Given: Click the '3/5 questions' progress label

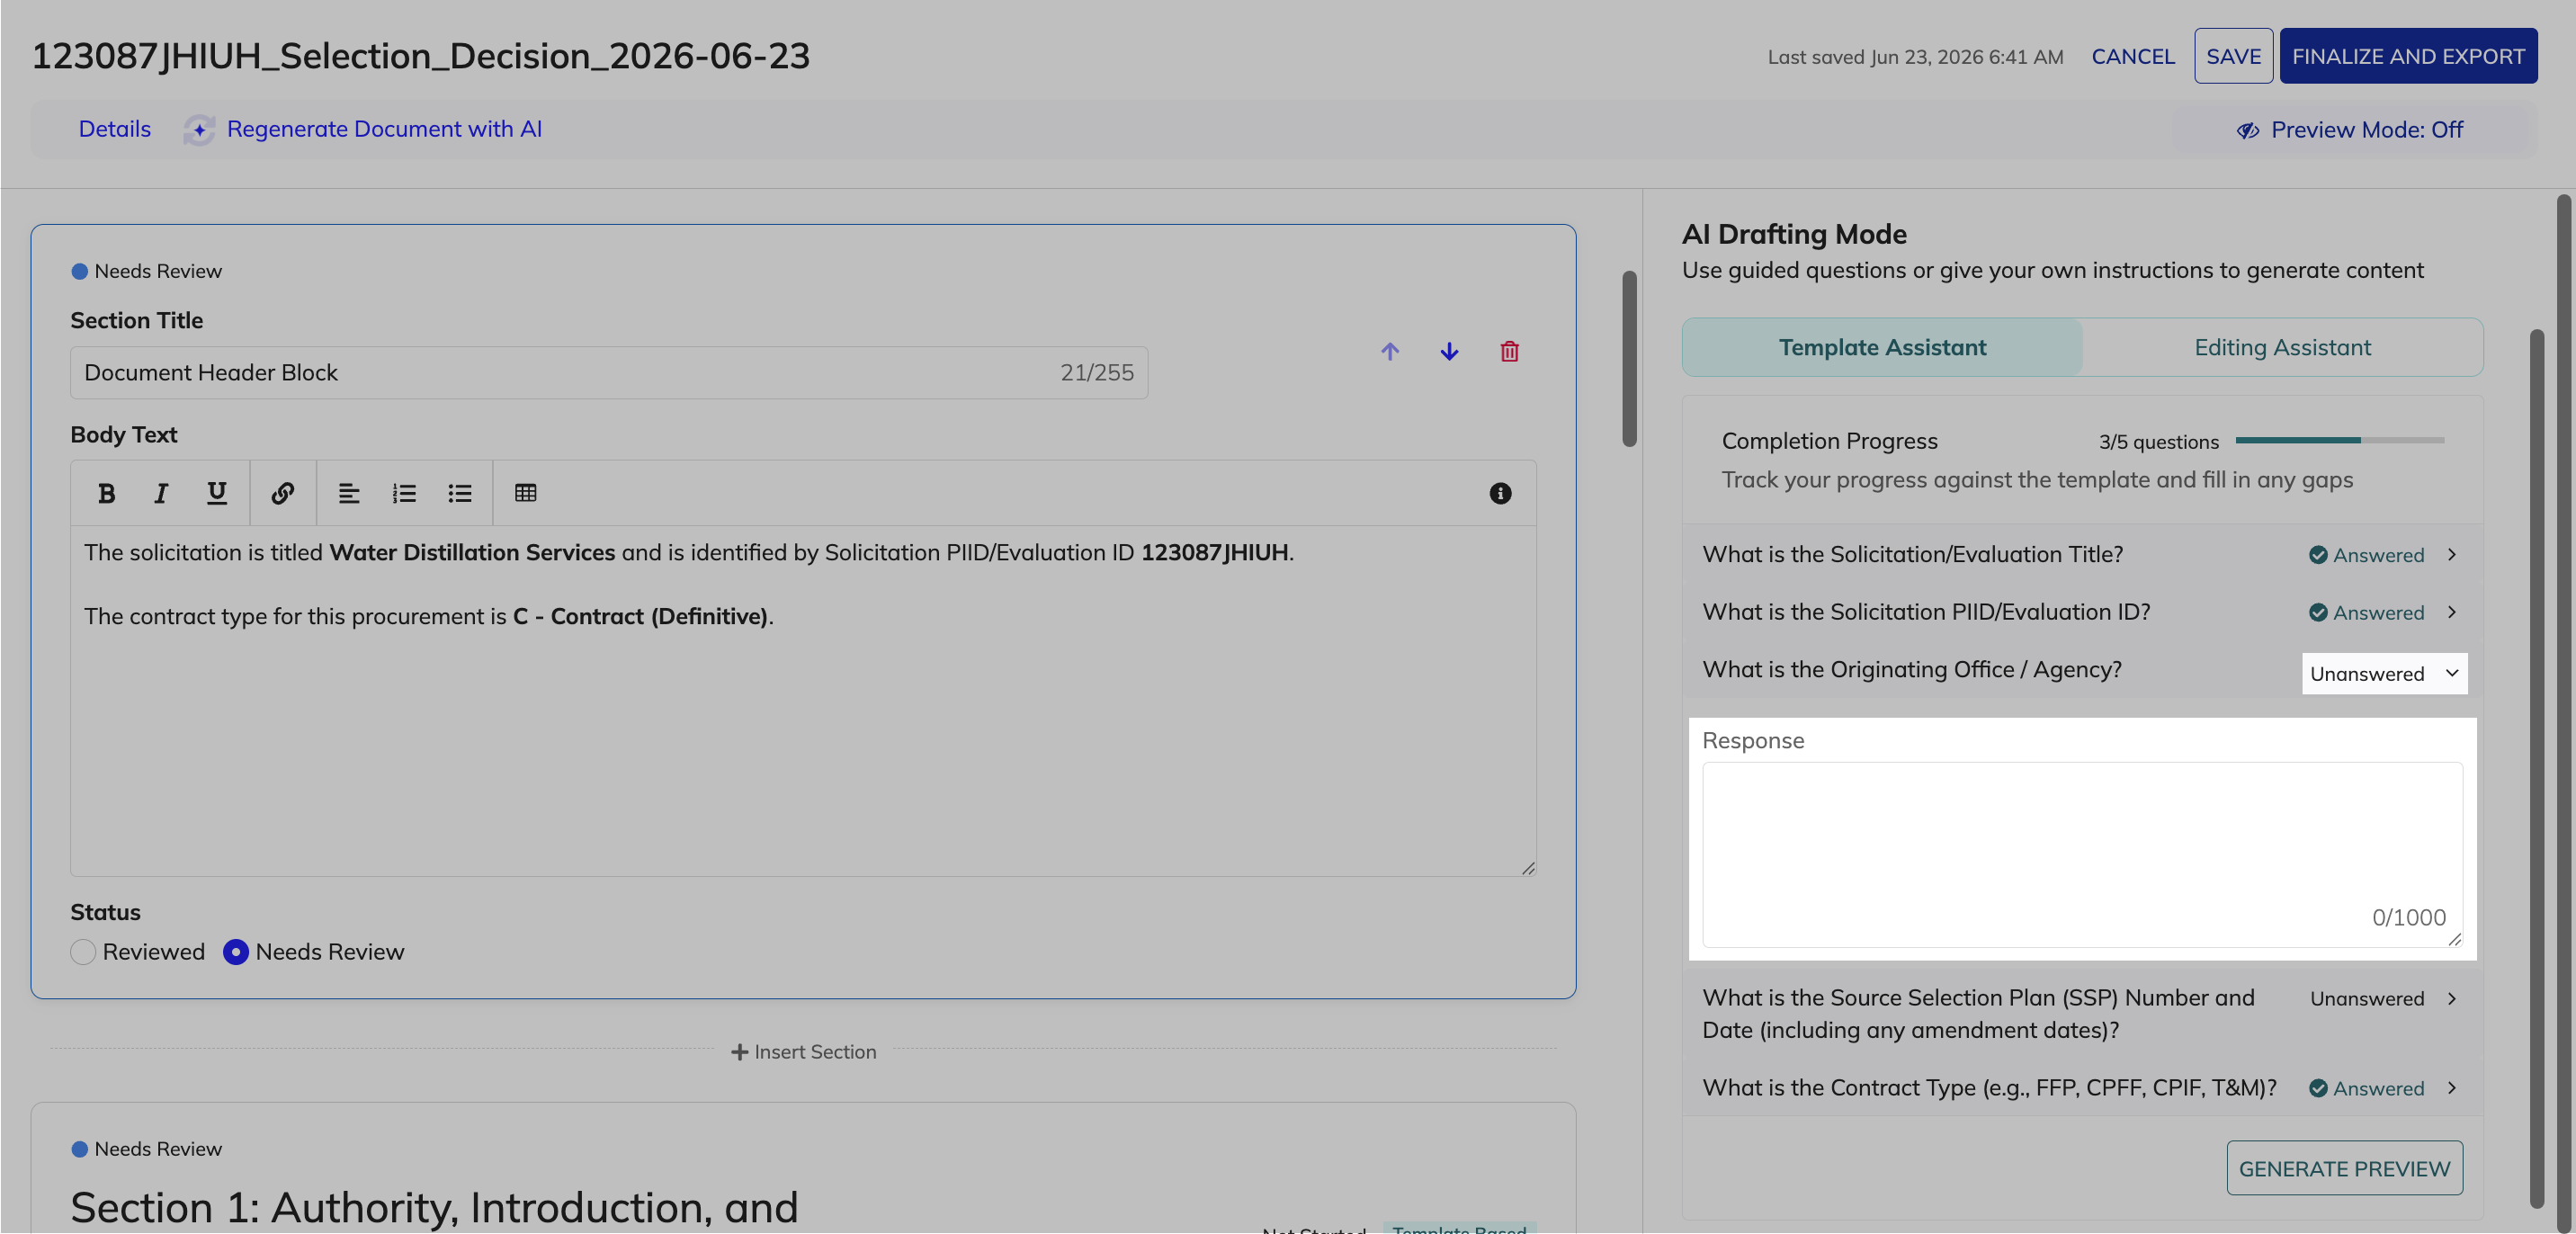Looking at the screenshot, I should [2158, 442].
